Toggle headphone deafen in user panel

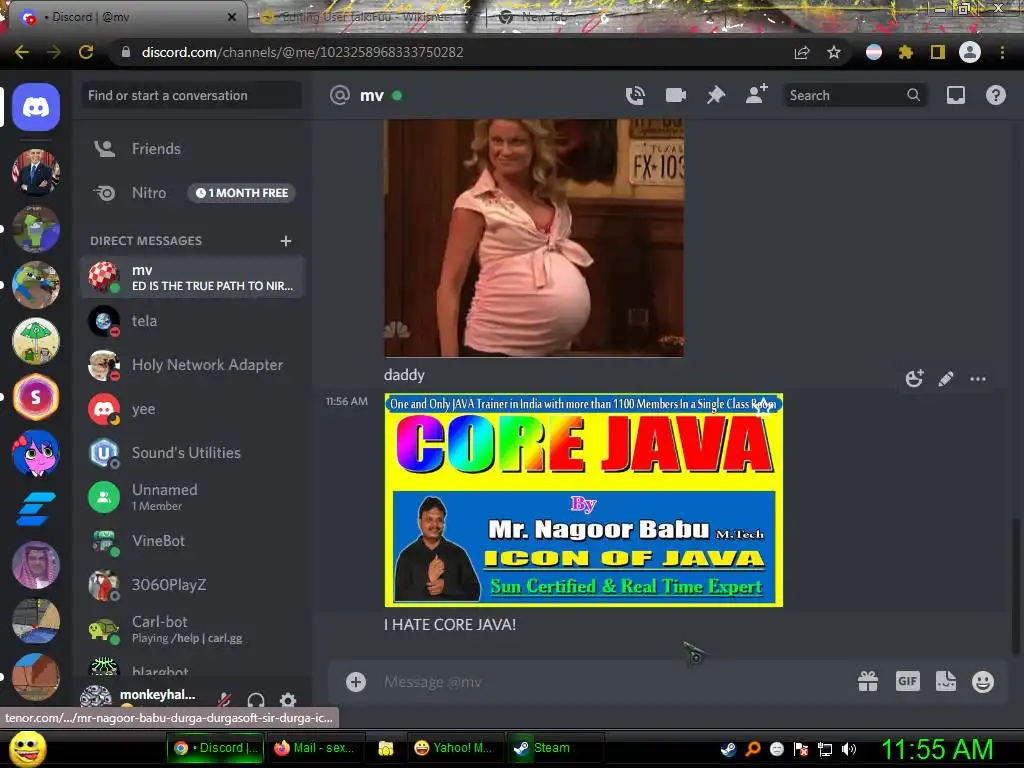256,701
